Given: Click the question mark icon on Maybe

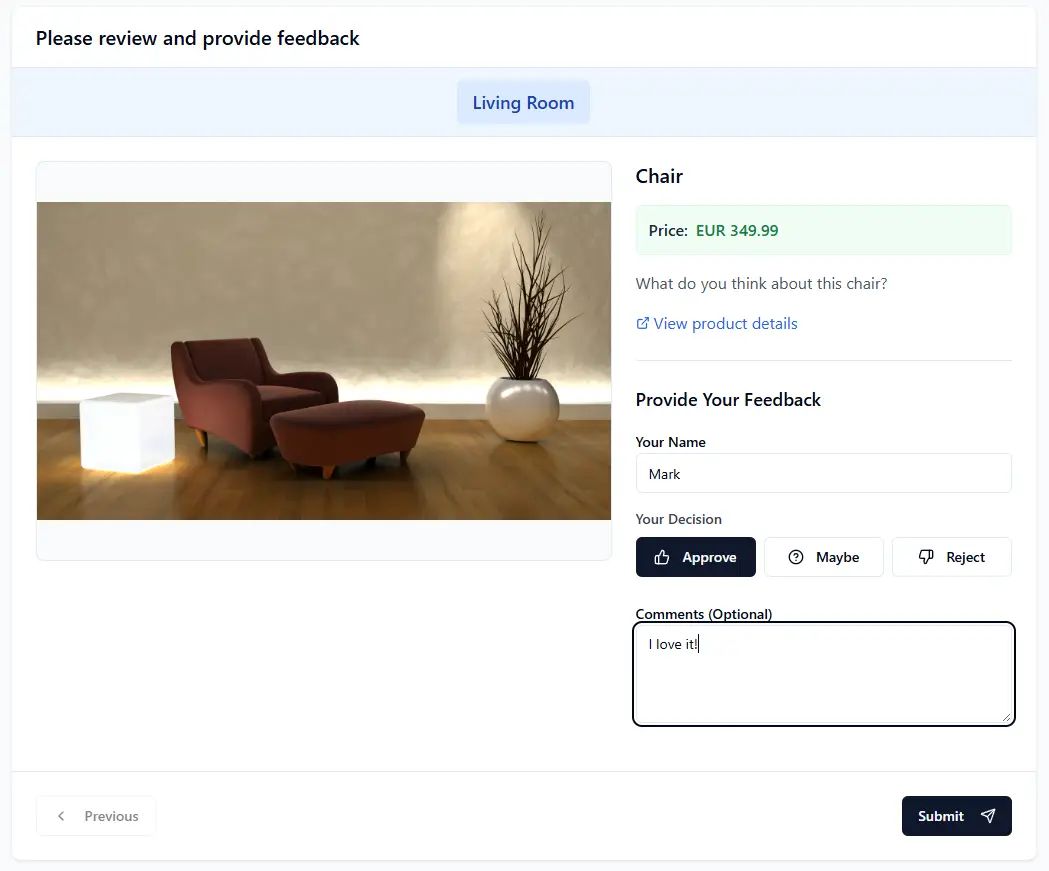Looking at the screenshot, I should [x=796, y=557].
